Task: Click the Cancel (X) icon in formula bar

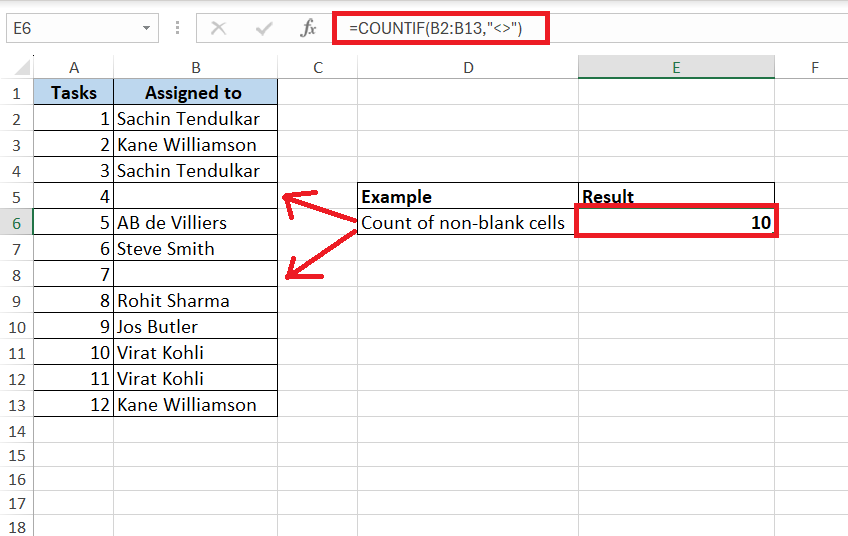Action: (x=218, y=28)
